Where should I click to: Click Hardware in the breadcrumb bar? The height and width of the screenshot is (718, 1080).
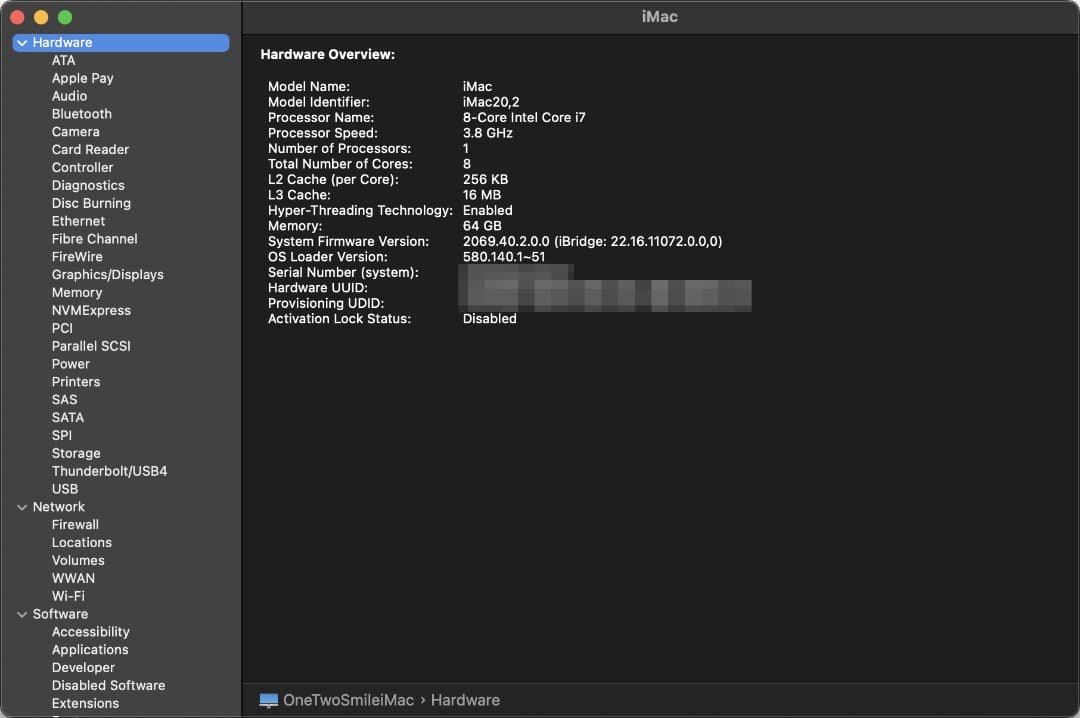click(x=465, y=700)
